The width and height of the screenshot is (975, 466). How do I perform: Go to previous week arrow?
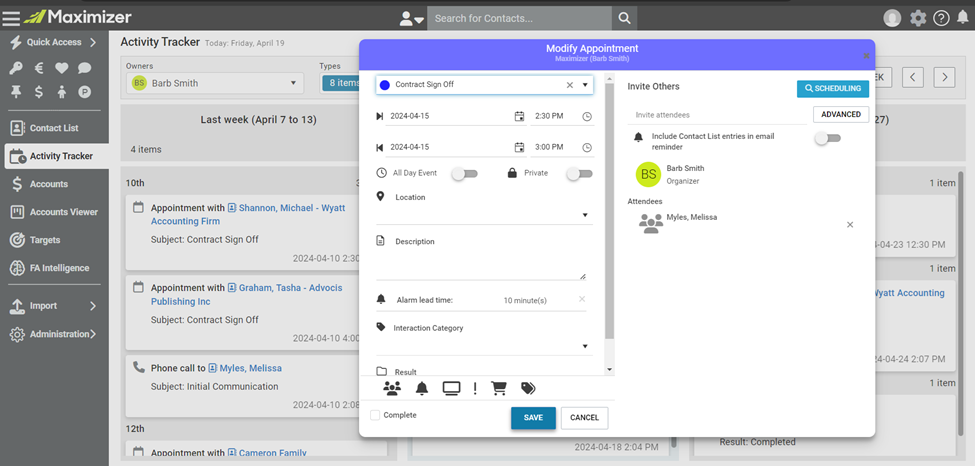[913, 77]
